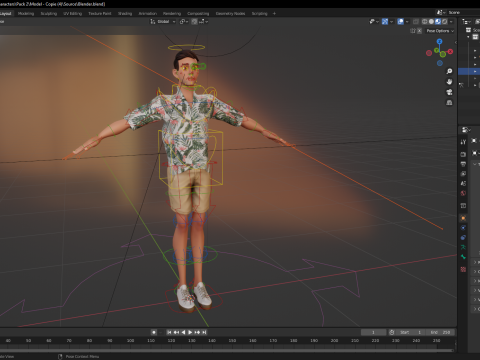Open the Collection properties tab
This screenshot has width=480, height=360.
pyautogui.click(x=463, y=205)
